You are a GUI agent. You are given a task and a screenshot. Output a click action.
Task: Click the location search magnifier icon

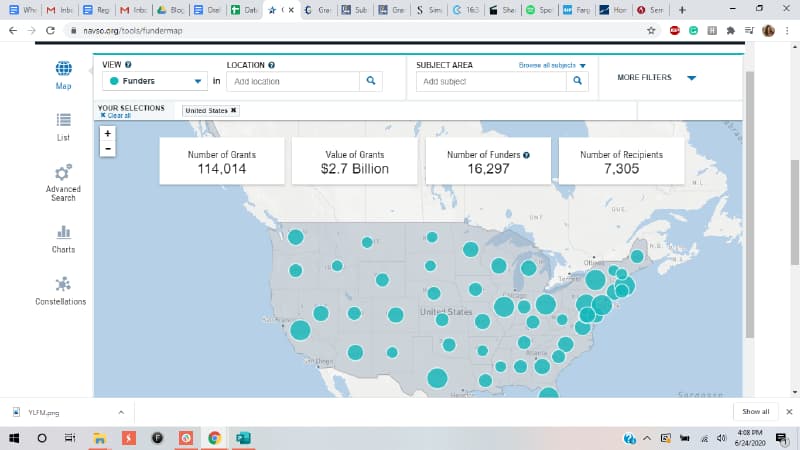click(x=370, y=81)
